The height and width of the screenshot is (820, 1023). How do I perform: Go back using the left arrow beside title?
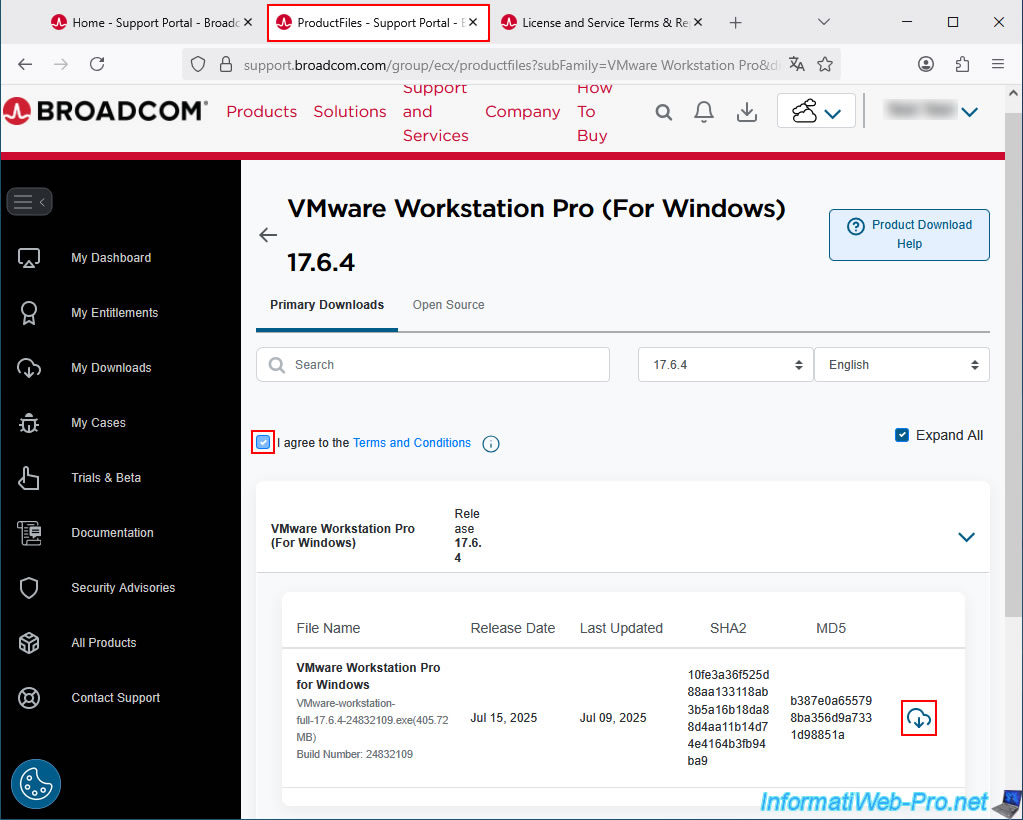268,235
